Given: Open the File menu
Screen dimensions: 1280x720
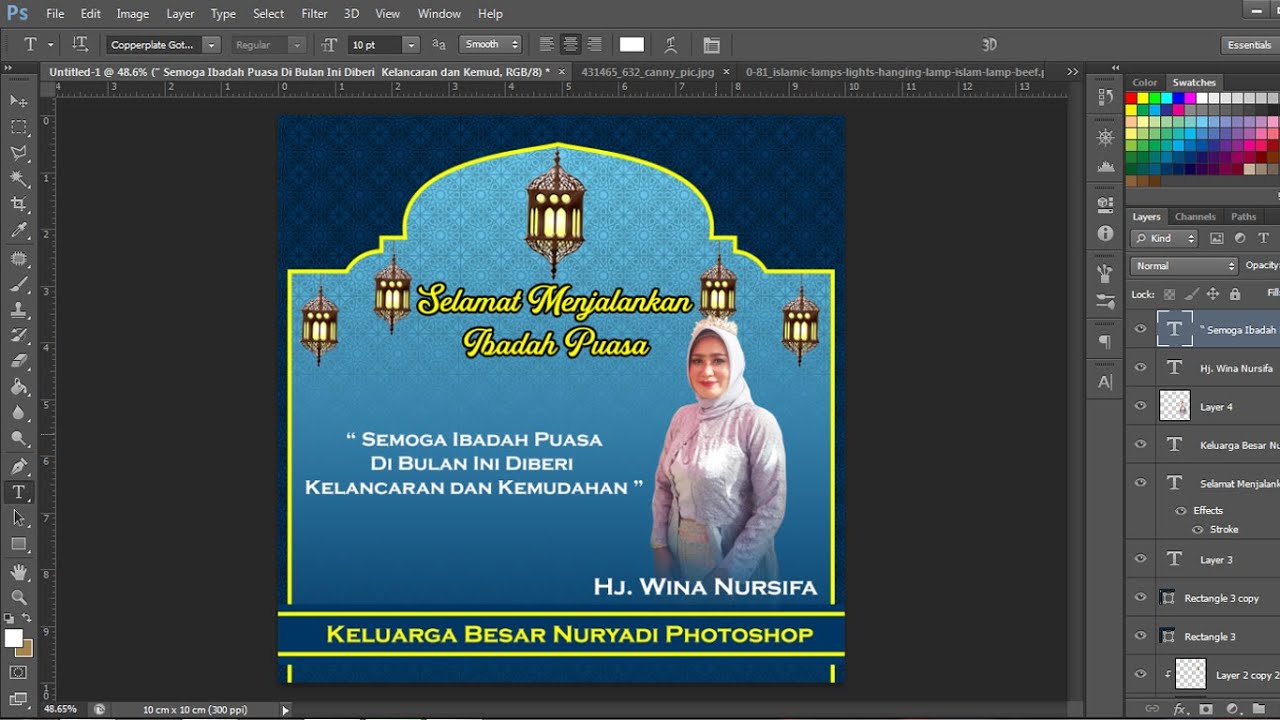Looking at the screenshot, I should click(x=55, y=14).
